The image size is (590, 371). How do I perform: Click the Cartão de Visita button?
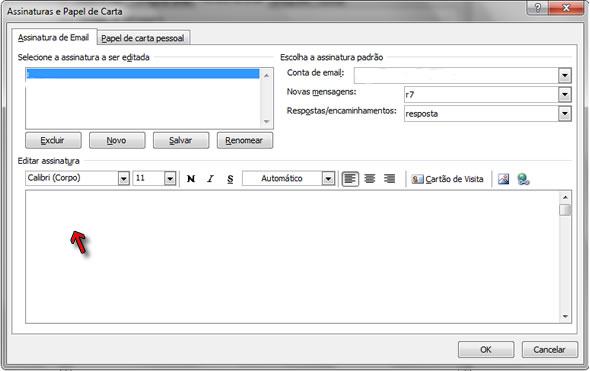click(448, 179)
